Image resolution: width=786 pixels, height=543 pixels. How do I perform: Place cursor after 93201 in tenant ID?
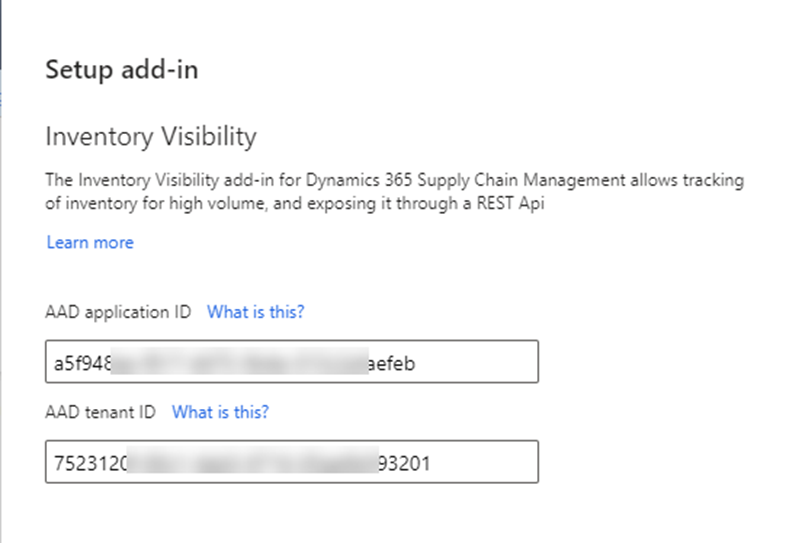tap(432, 463)
